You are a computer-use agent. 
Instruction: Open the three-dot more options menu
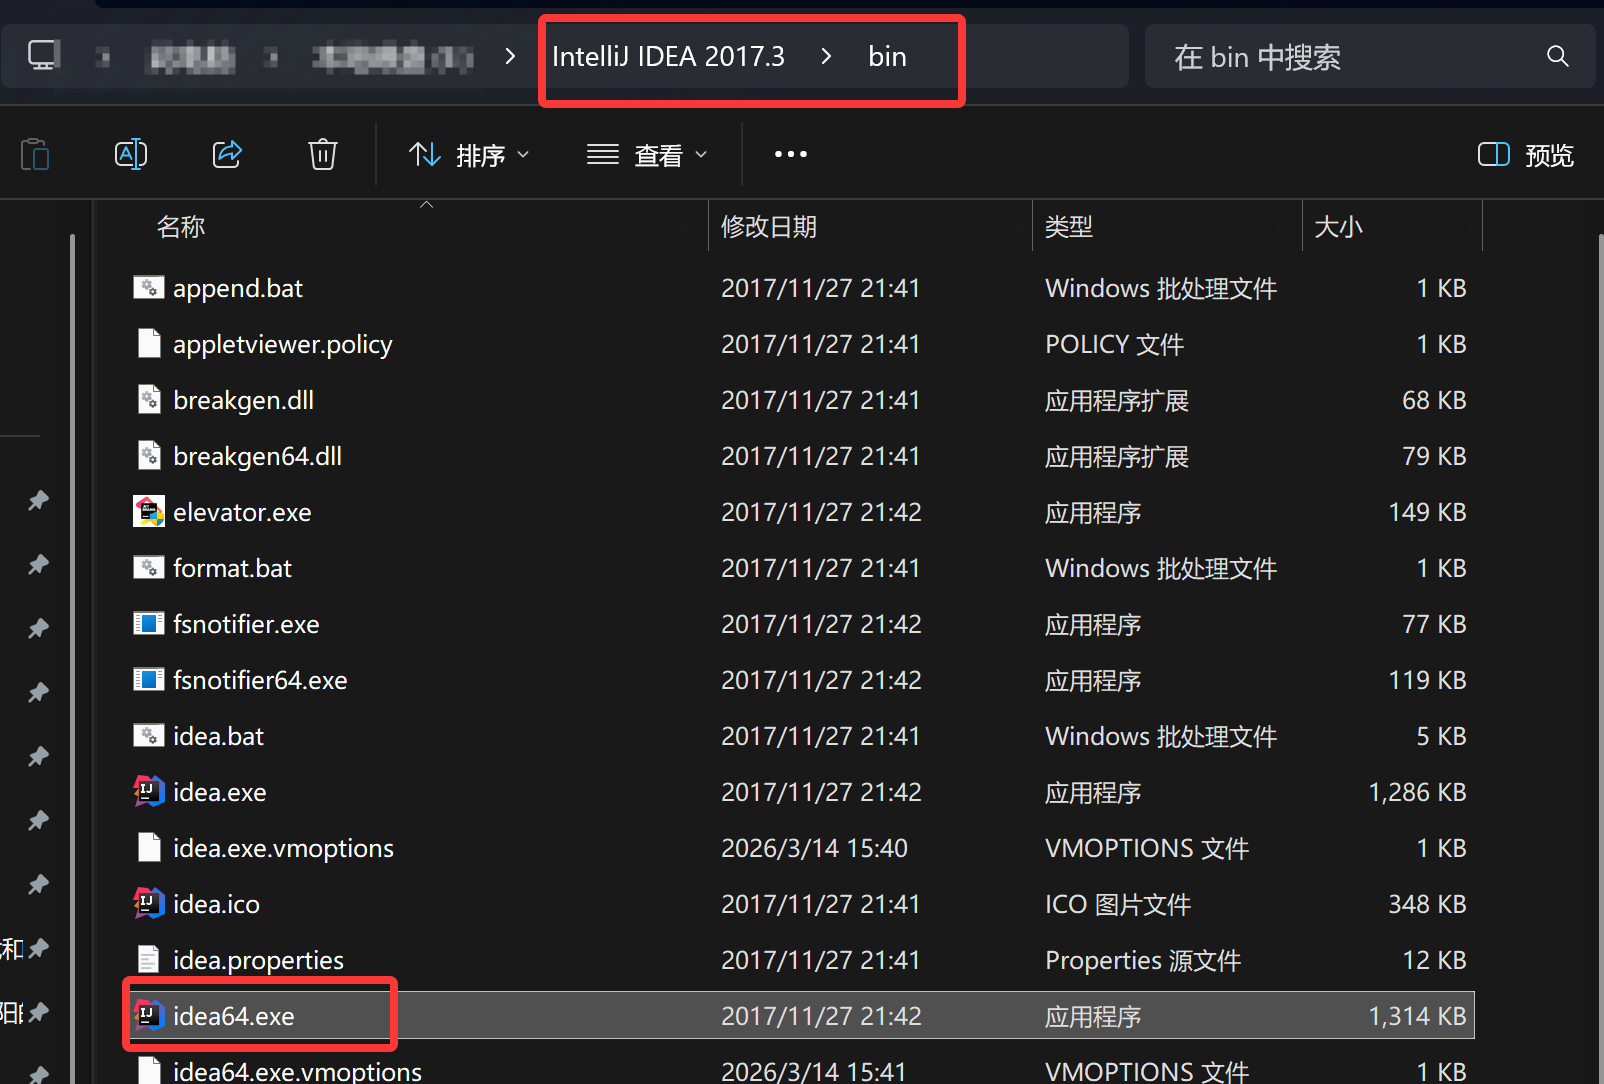tap(790, 154)
